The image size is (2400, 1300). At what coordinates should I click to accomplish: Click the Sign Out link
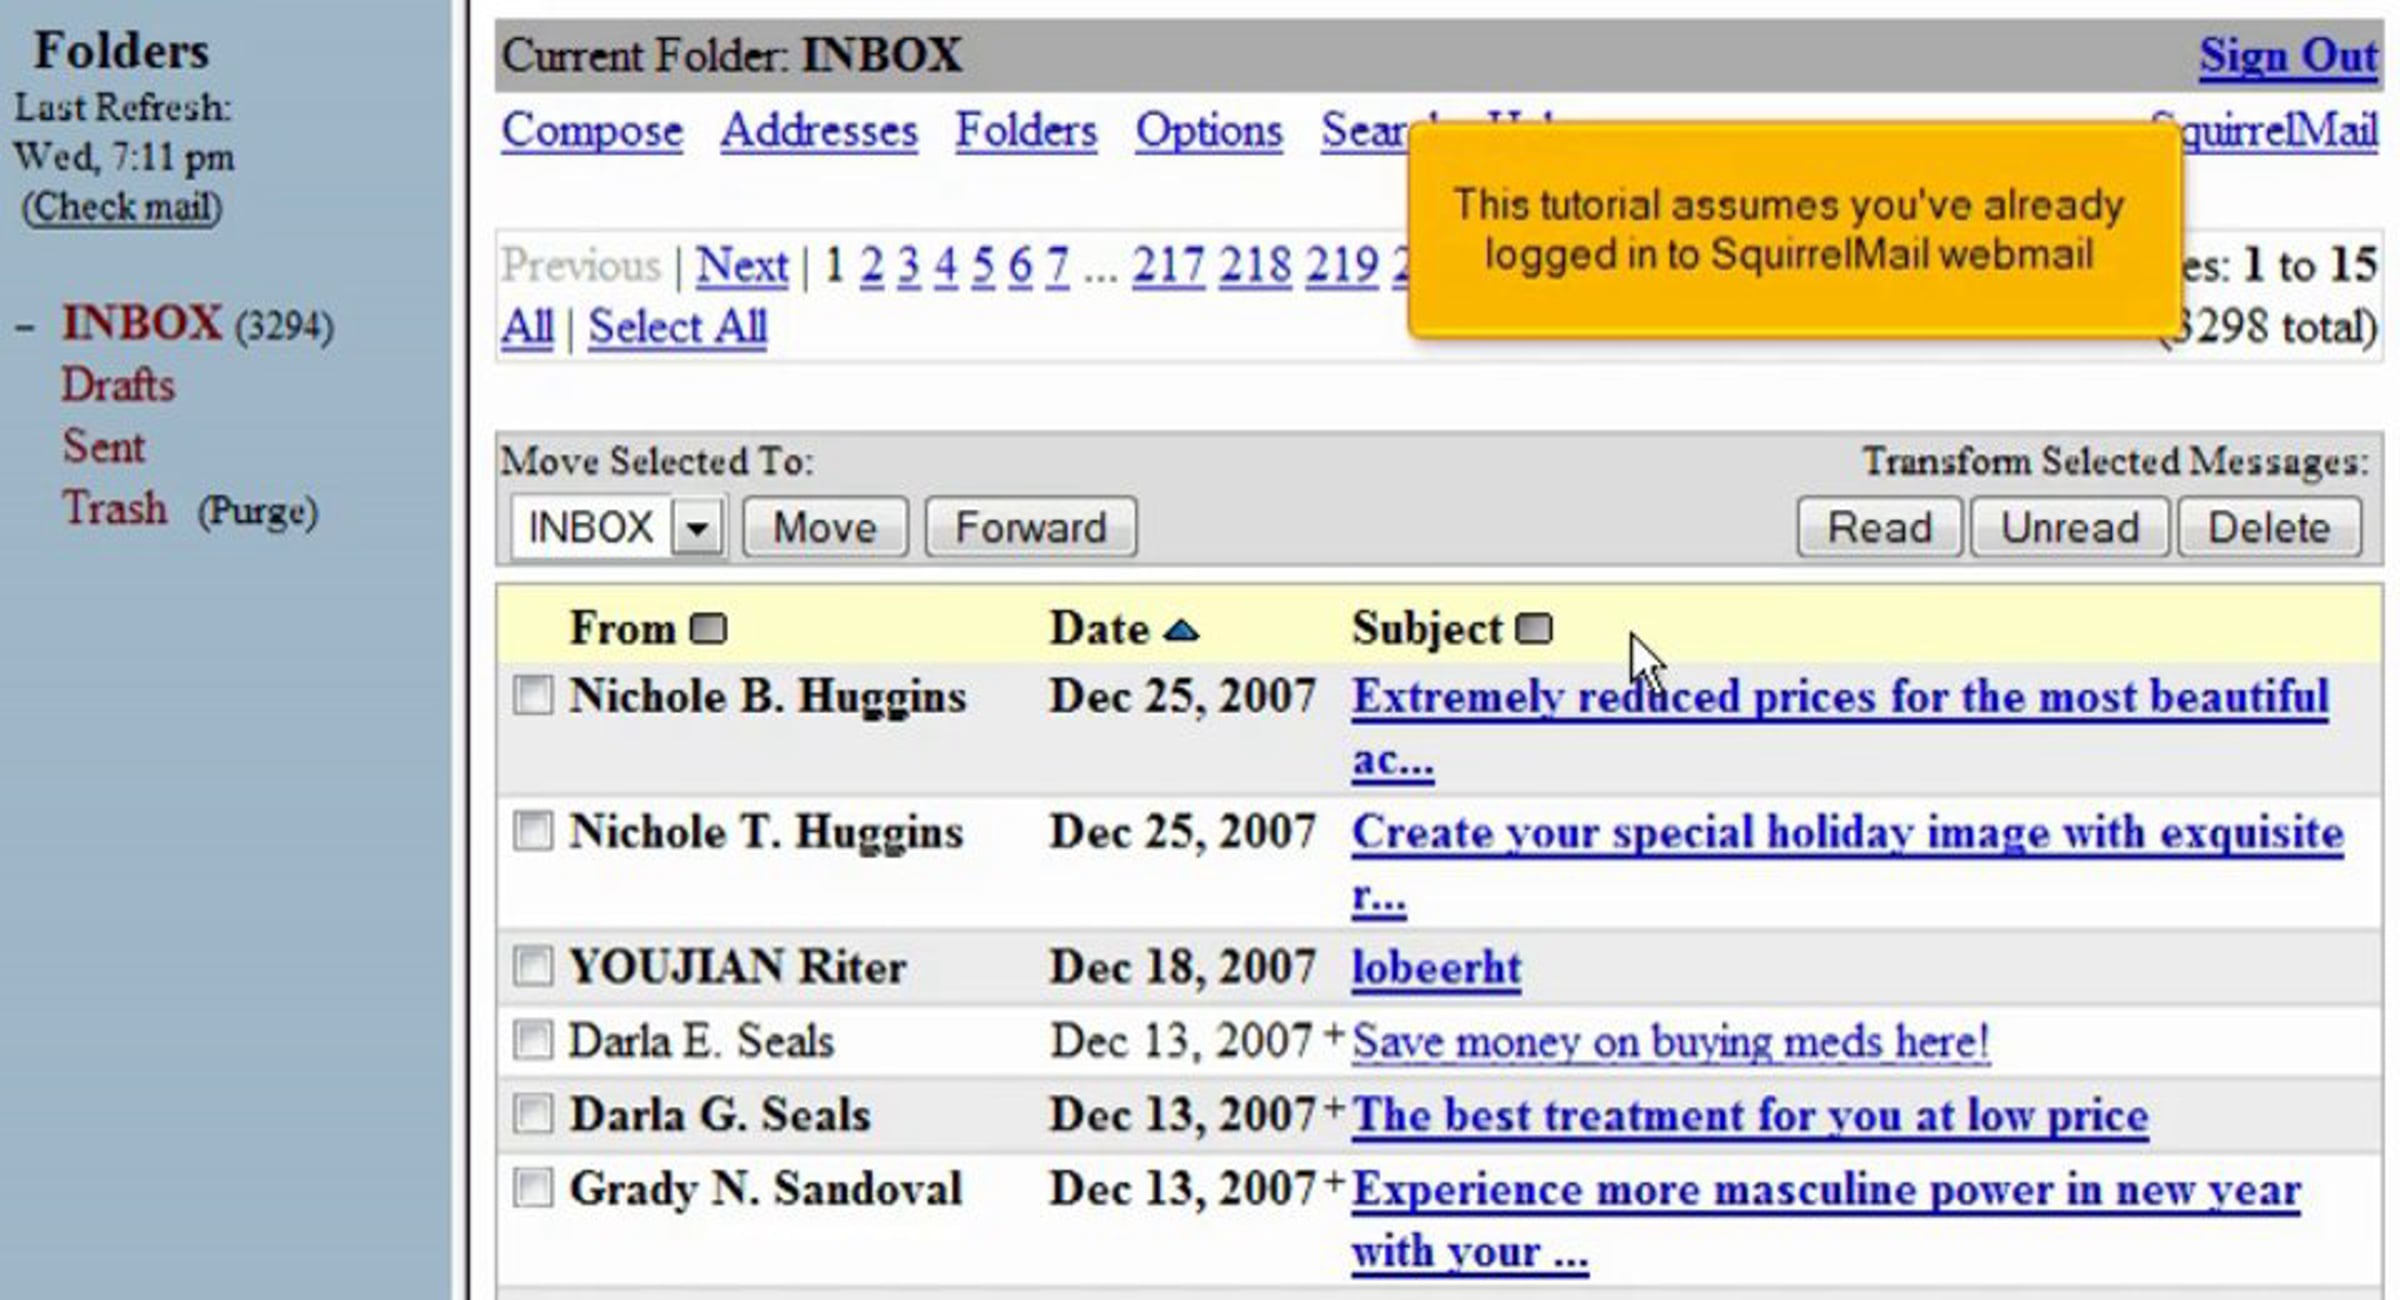click(2287, 56)
